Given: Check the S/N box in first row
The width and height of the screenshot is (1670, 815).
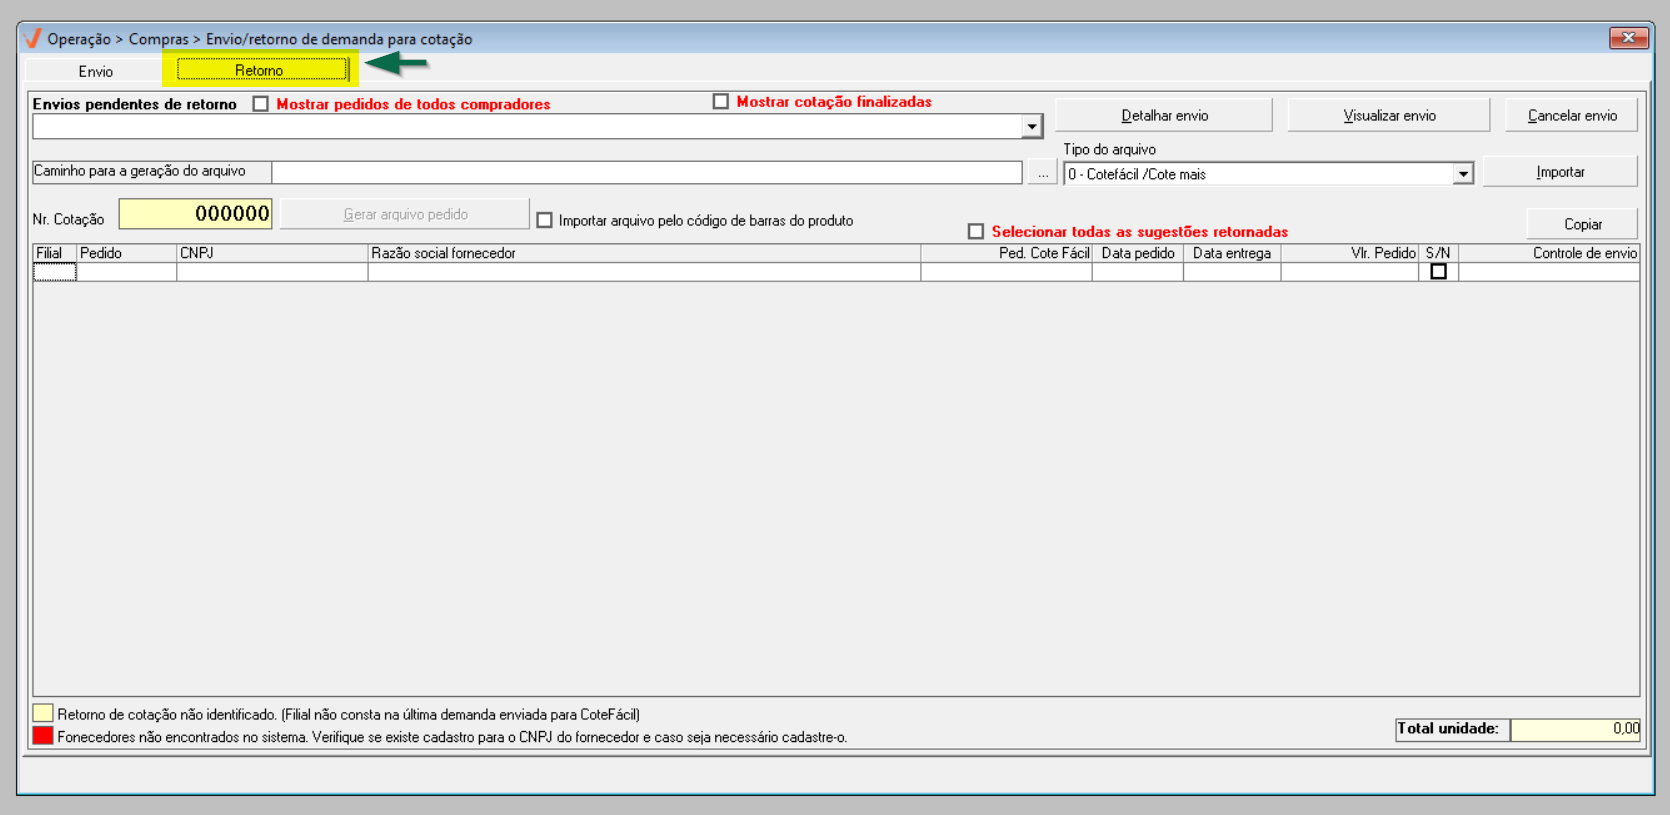Looking at the screenshot, I should click(x=1438, y=271).
